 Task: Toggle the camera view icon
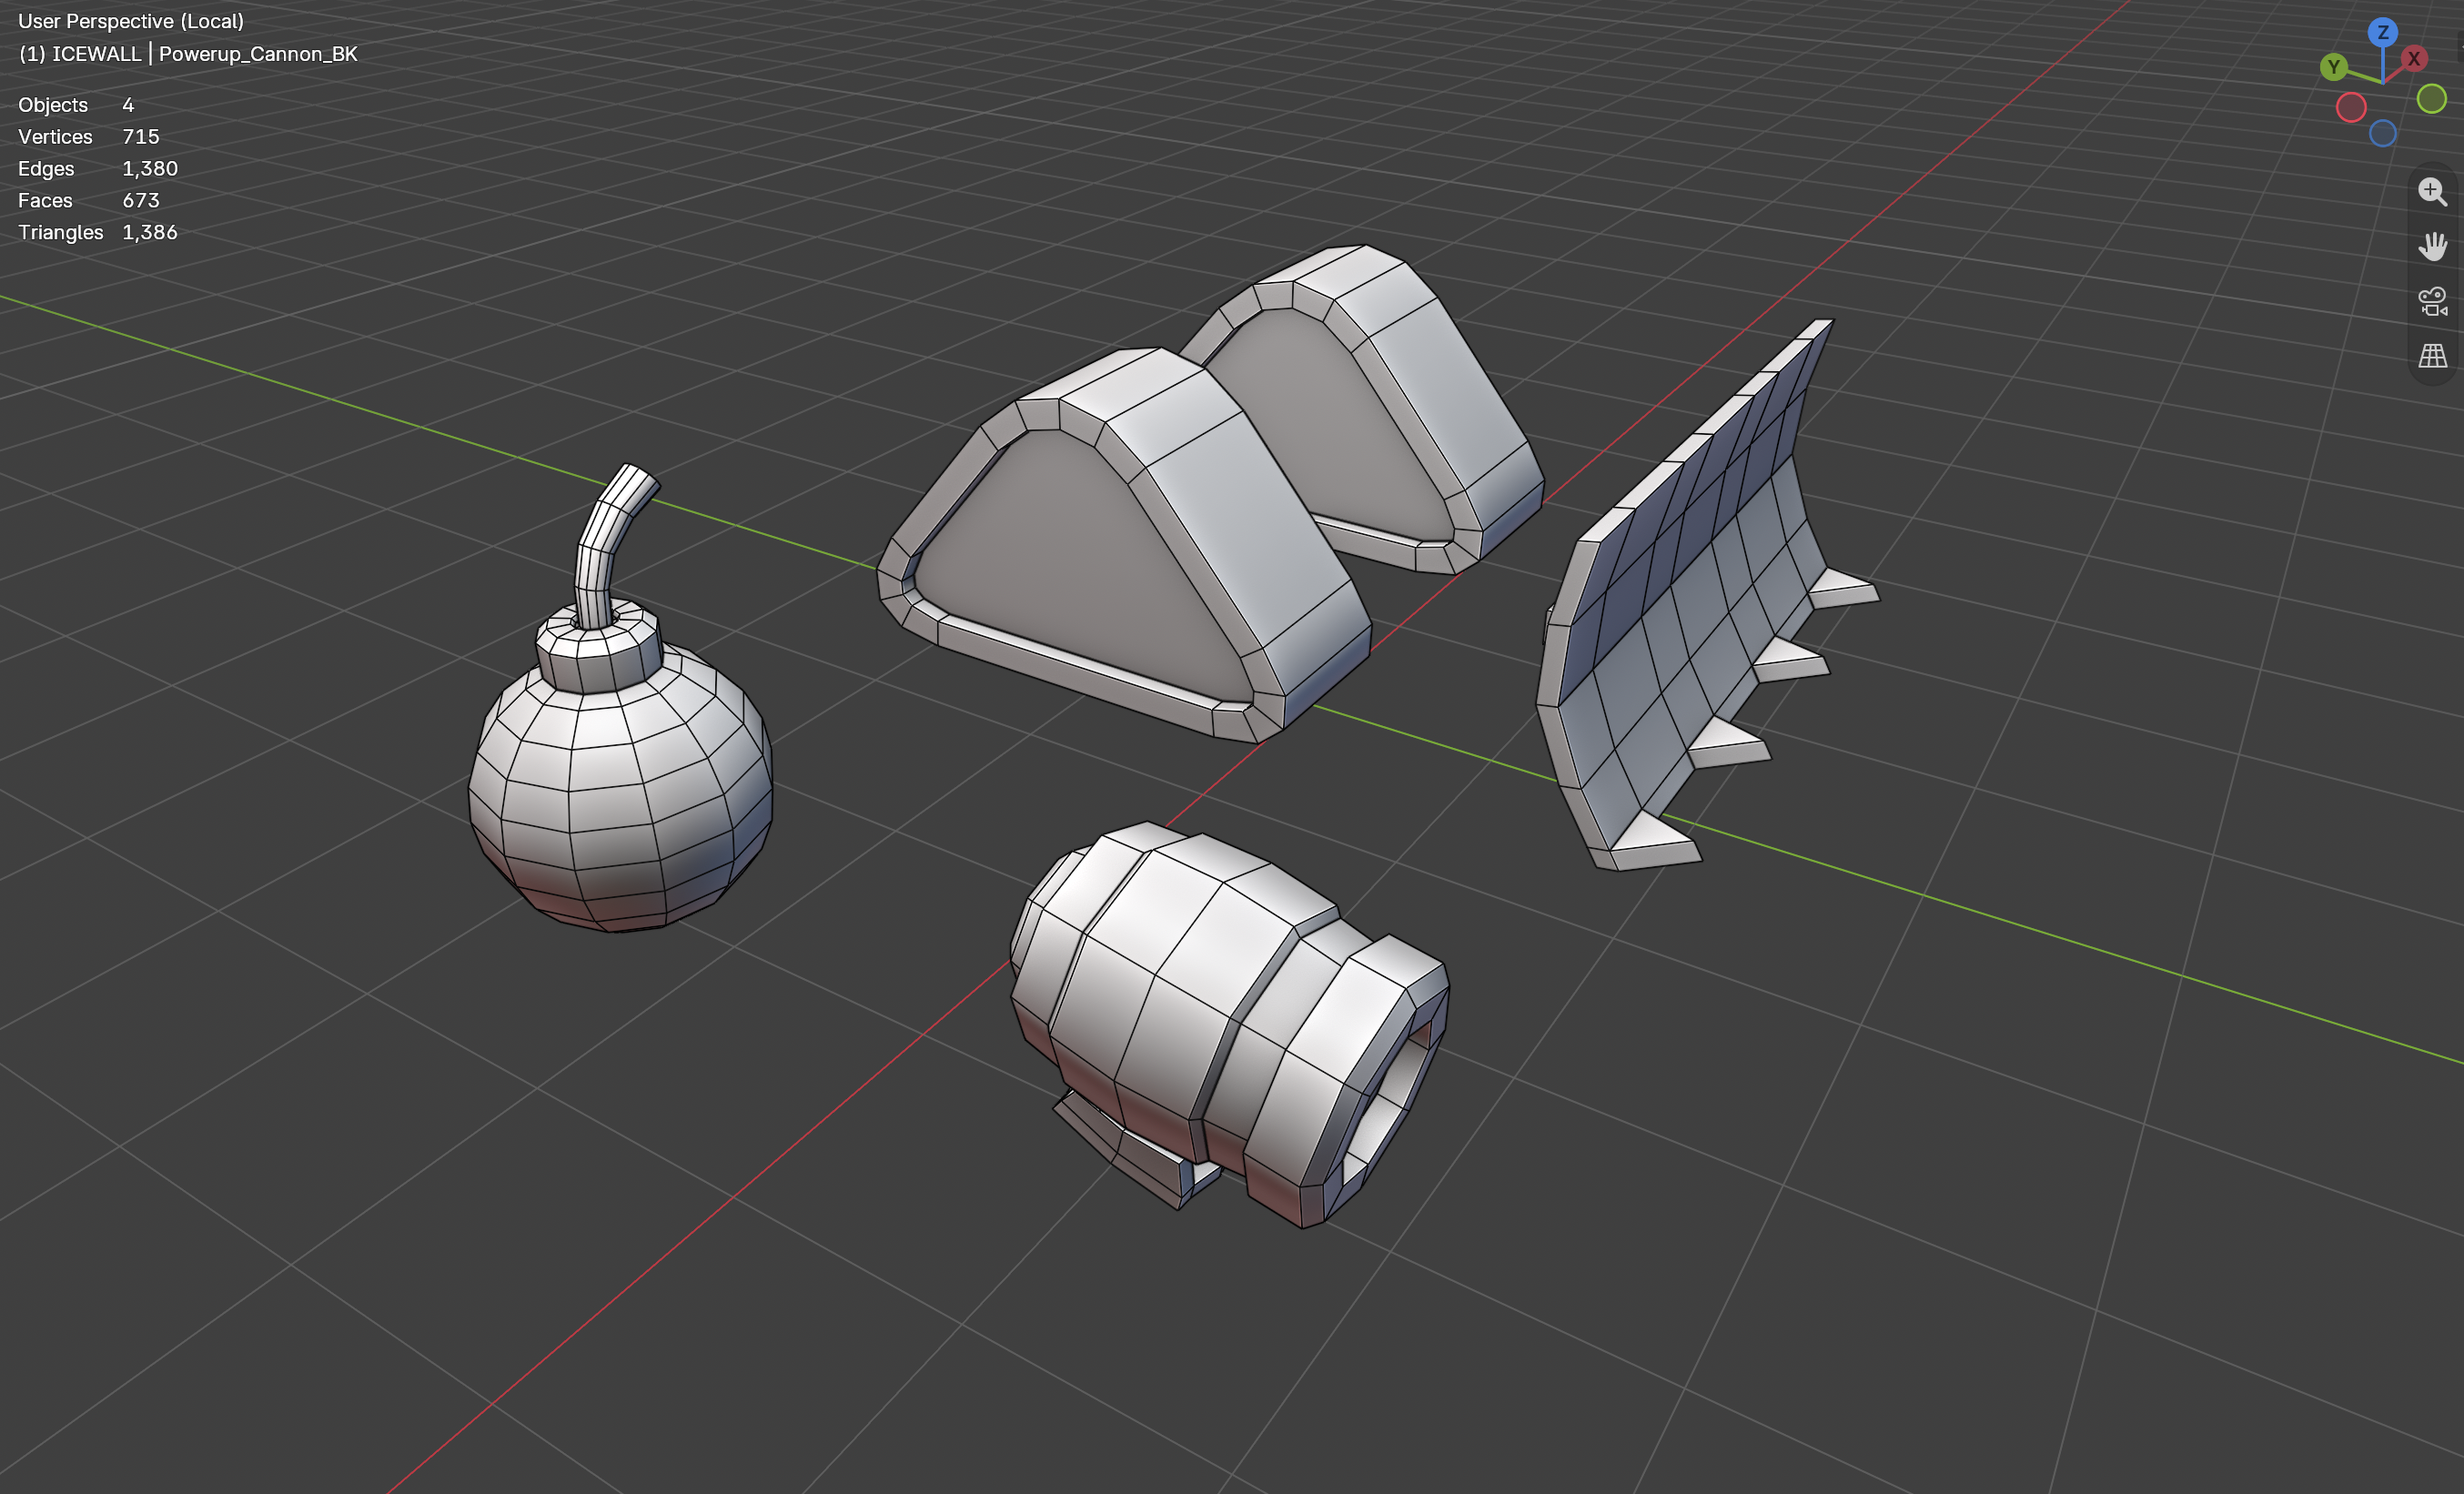[x=2432, y=301]
